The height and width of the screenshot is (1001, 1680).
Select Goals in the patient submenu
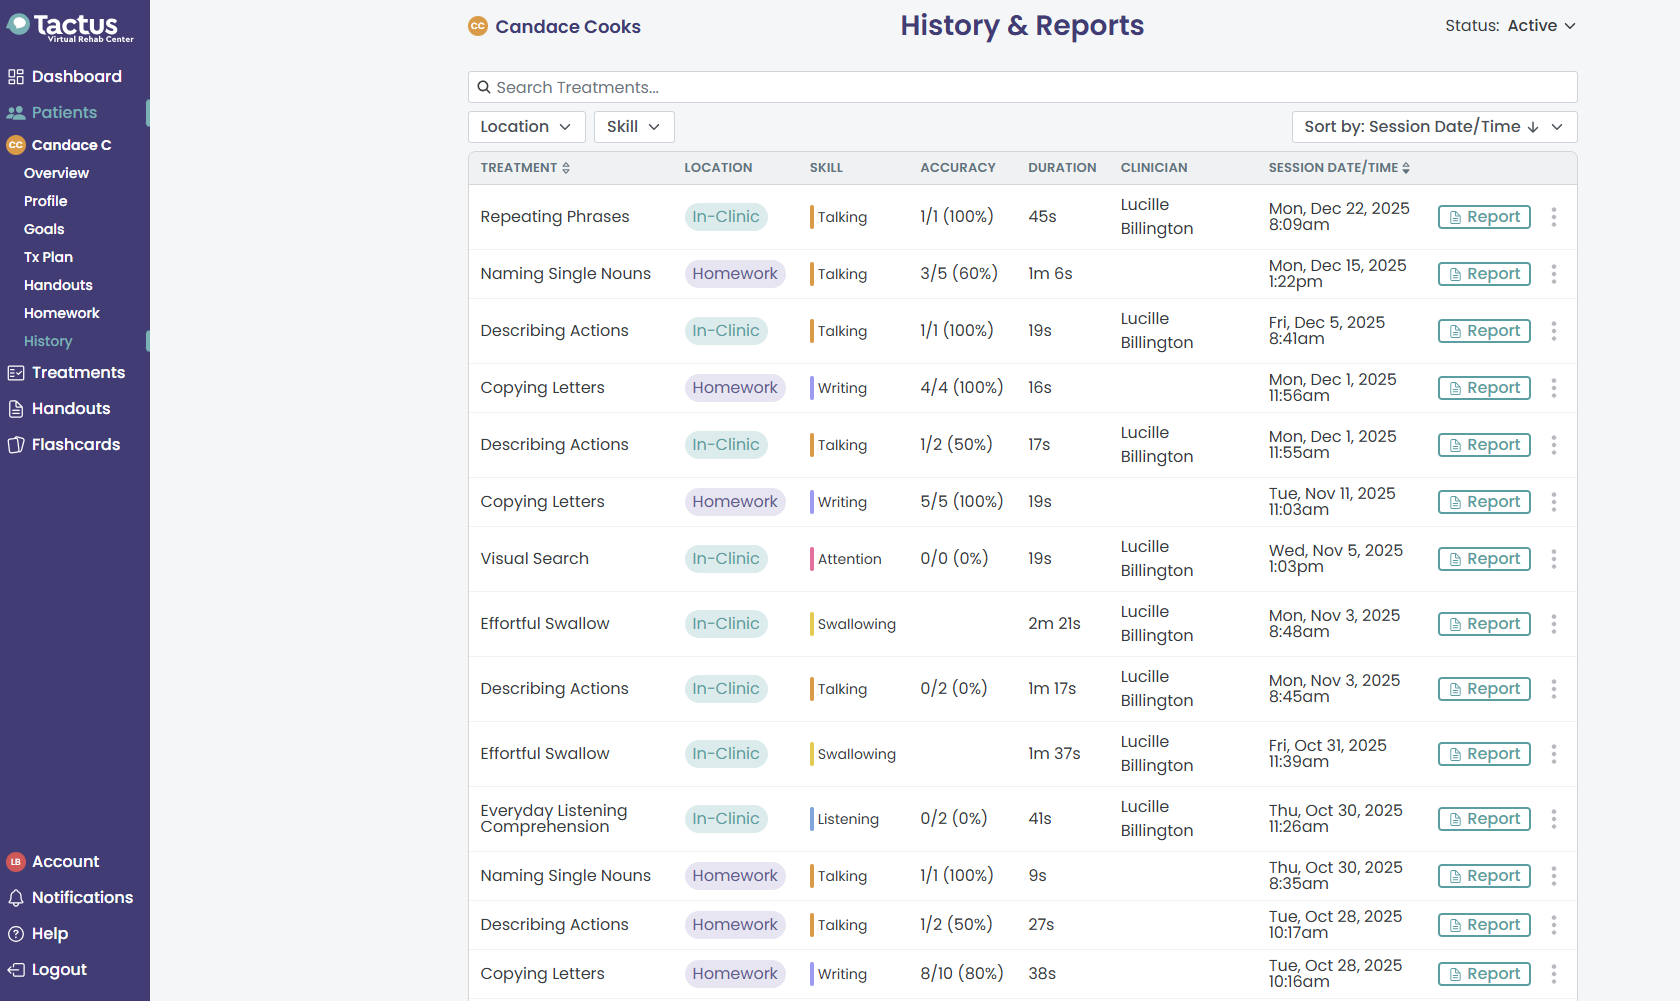(x=44, y=229)
